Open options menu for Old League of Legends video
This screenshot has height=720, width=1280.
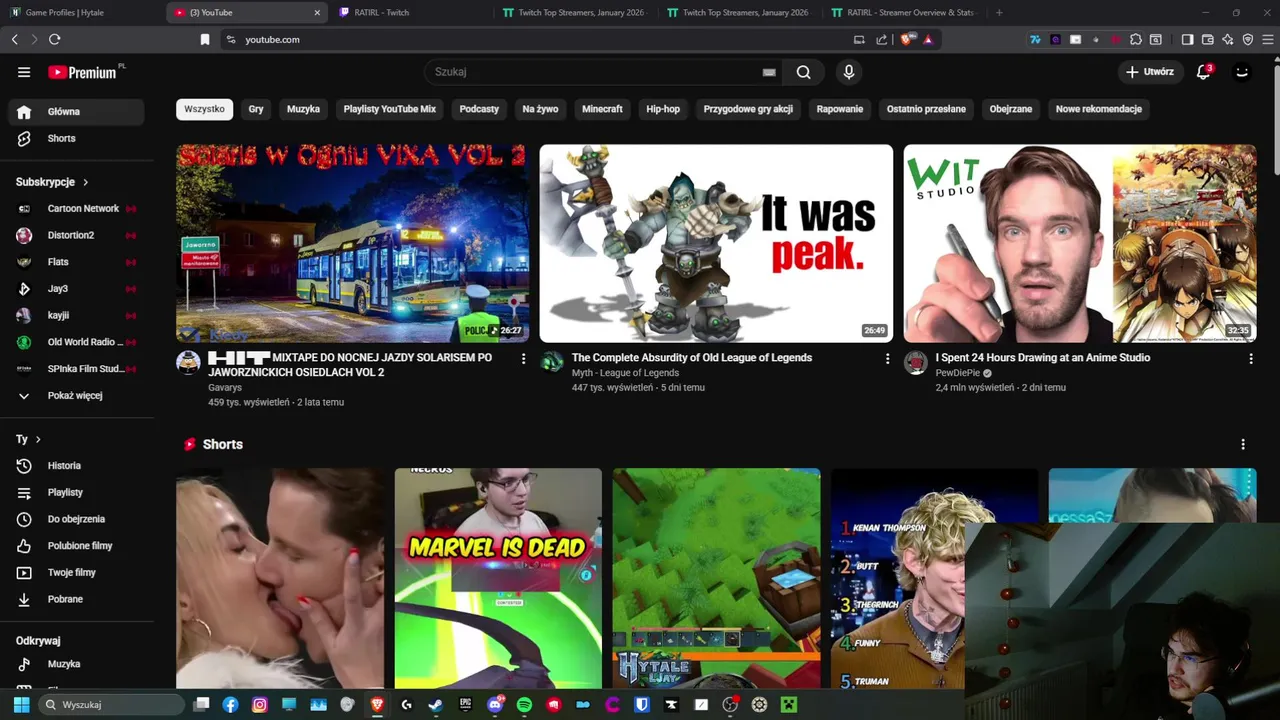887,359
